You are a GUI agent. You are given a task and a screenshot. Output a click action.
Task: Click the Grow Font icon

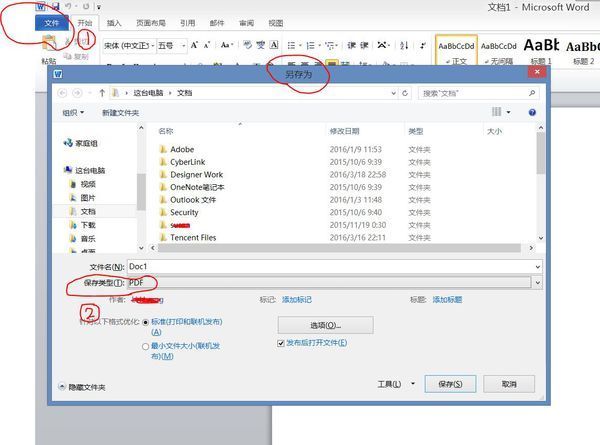click(x=194, y=45)
